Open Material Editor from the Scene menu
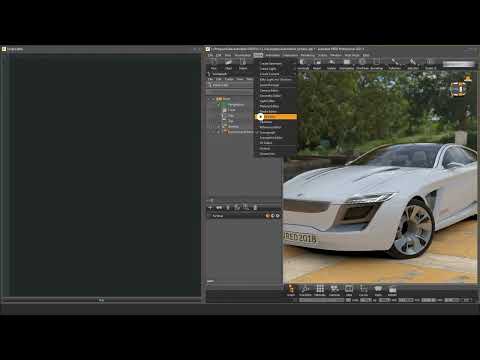 coord(269,106)
